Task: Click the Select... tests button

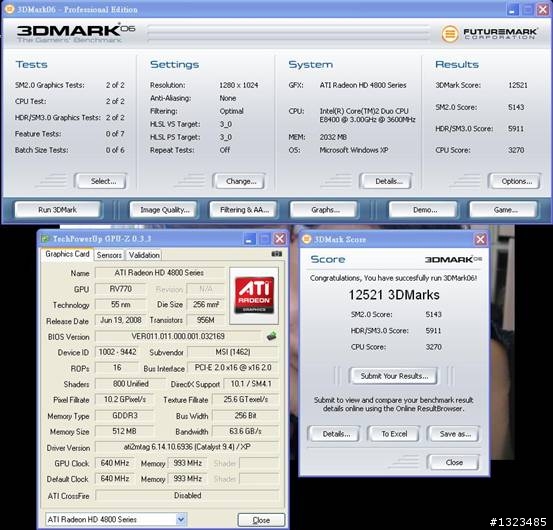Action: (101, 181)
